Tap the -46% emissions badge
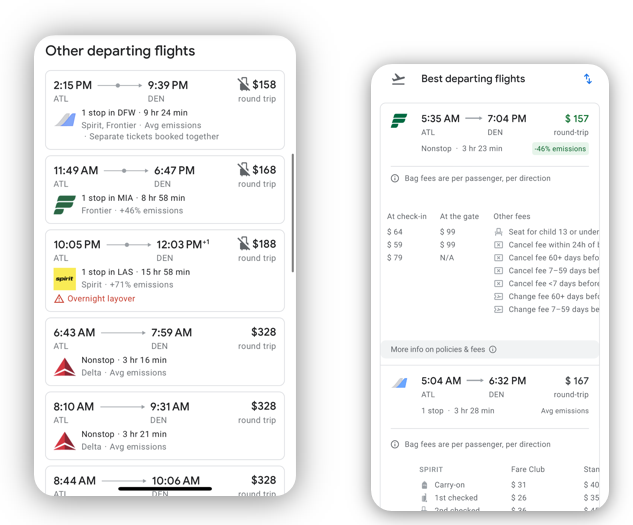This screenshot has height=525, width=633. pyautogui.click(x=560, y=149)
